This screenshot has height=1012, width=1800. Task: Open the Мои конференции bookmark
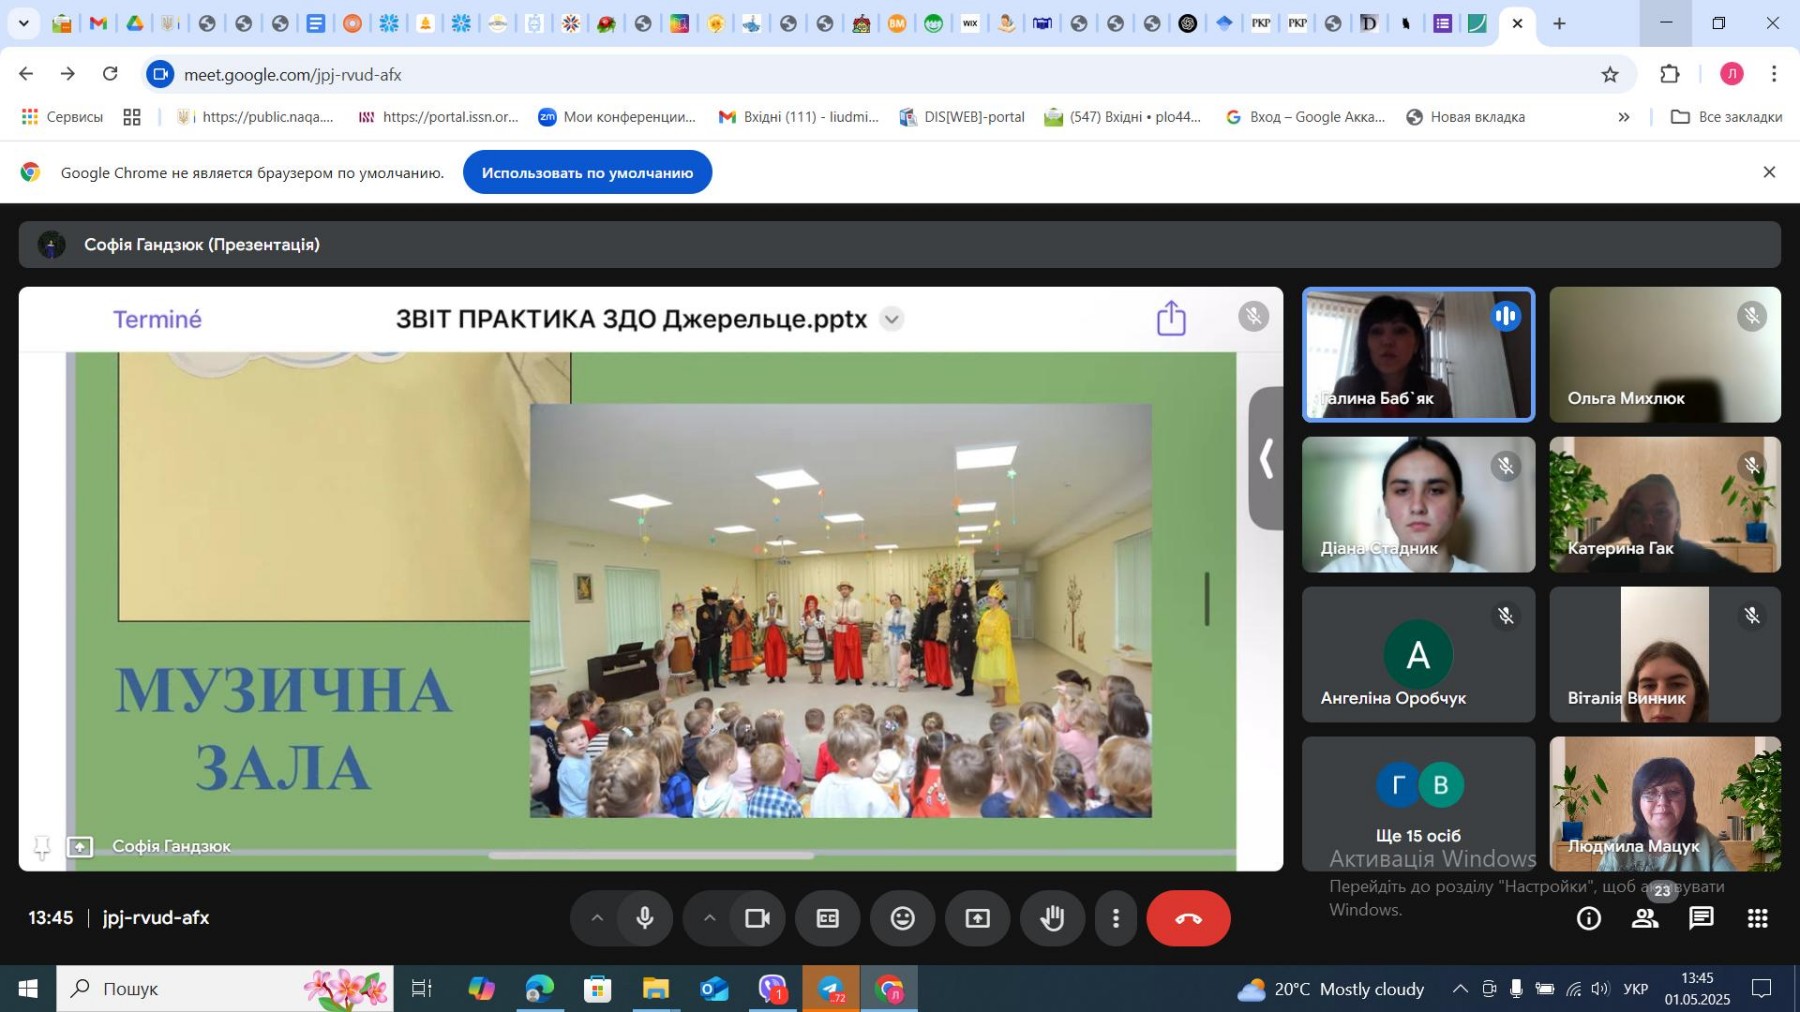pyautogui.click(x=617, y=117)
